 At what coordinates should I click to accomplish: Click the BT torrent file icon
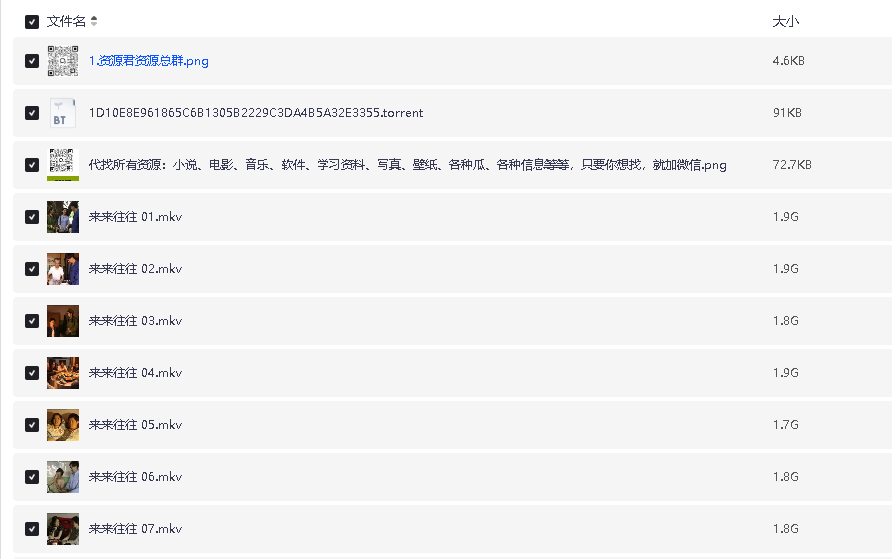click(62, 113)
